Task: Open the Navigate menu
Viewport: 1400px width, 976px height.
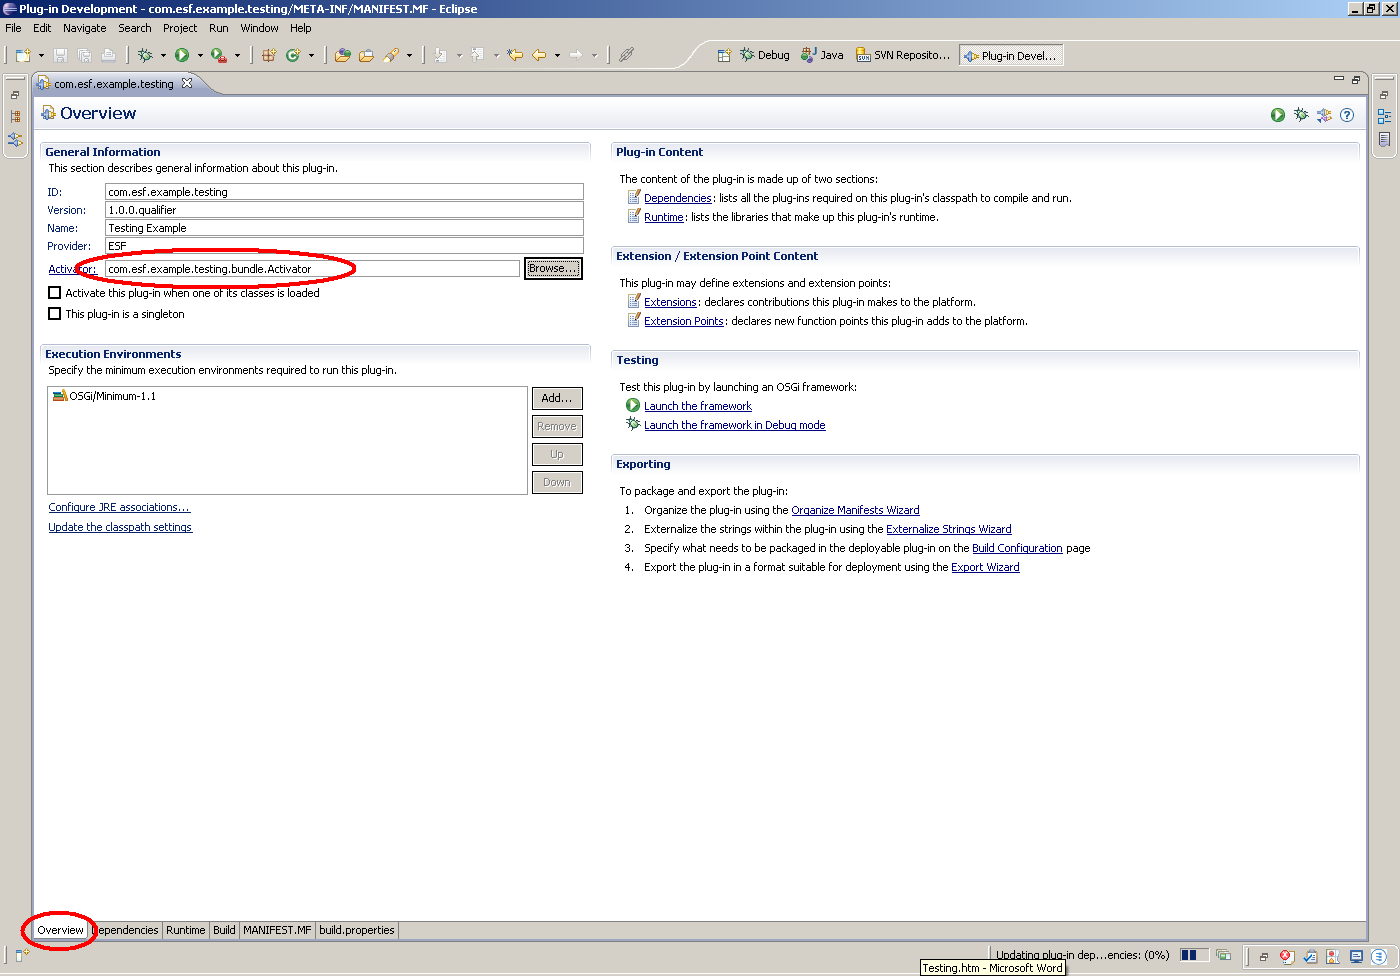Action: (x=85, y=28)
